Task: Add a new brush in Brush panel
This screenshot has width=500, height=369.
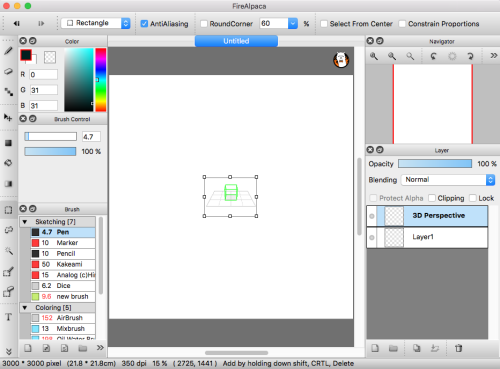Action: [28, 348]
